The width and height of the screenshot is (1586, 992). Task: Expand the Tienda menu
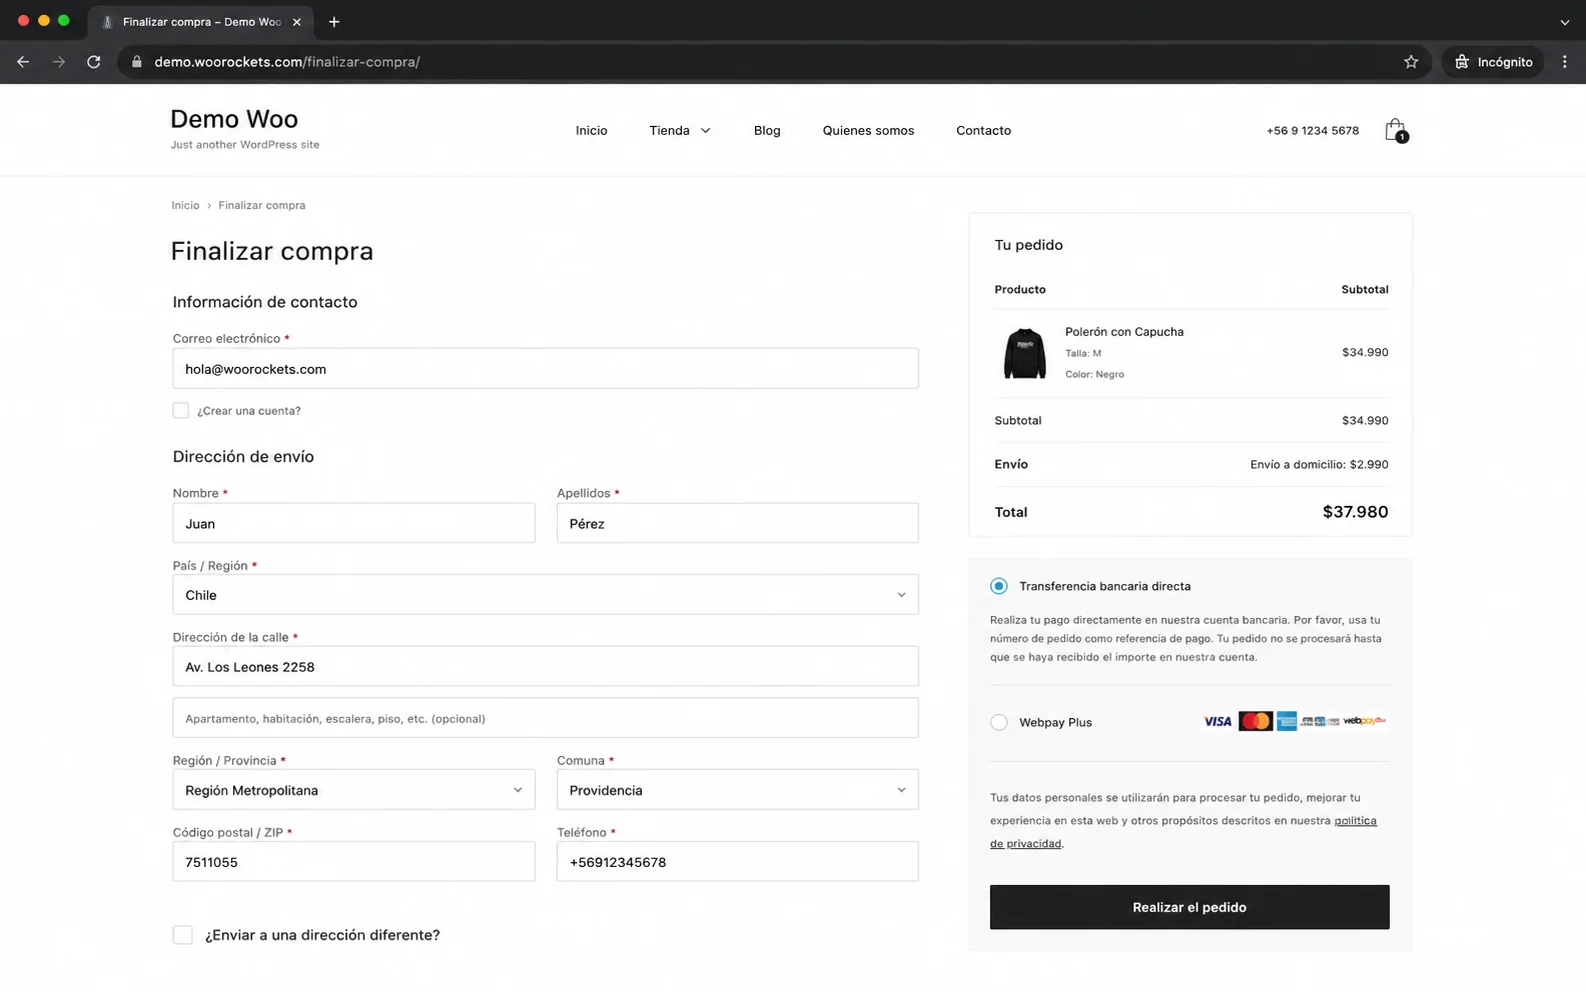[x=680, y=131]
